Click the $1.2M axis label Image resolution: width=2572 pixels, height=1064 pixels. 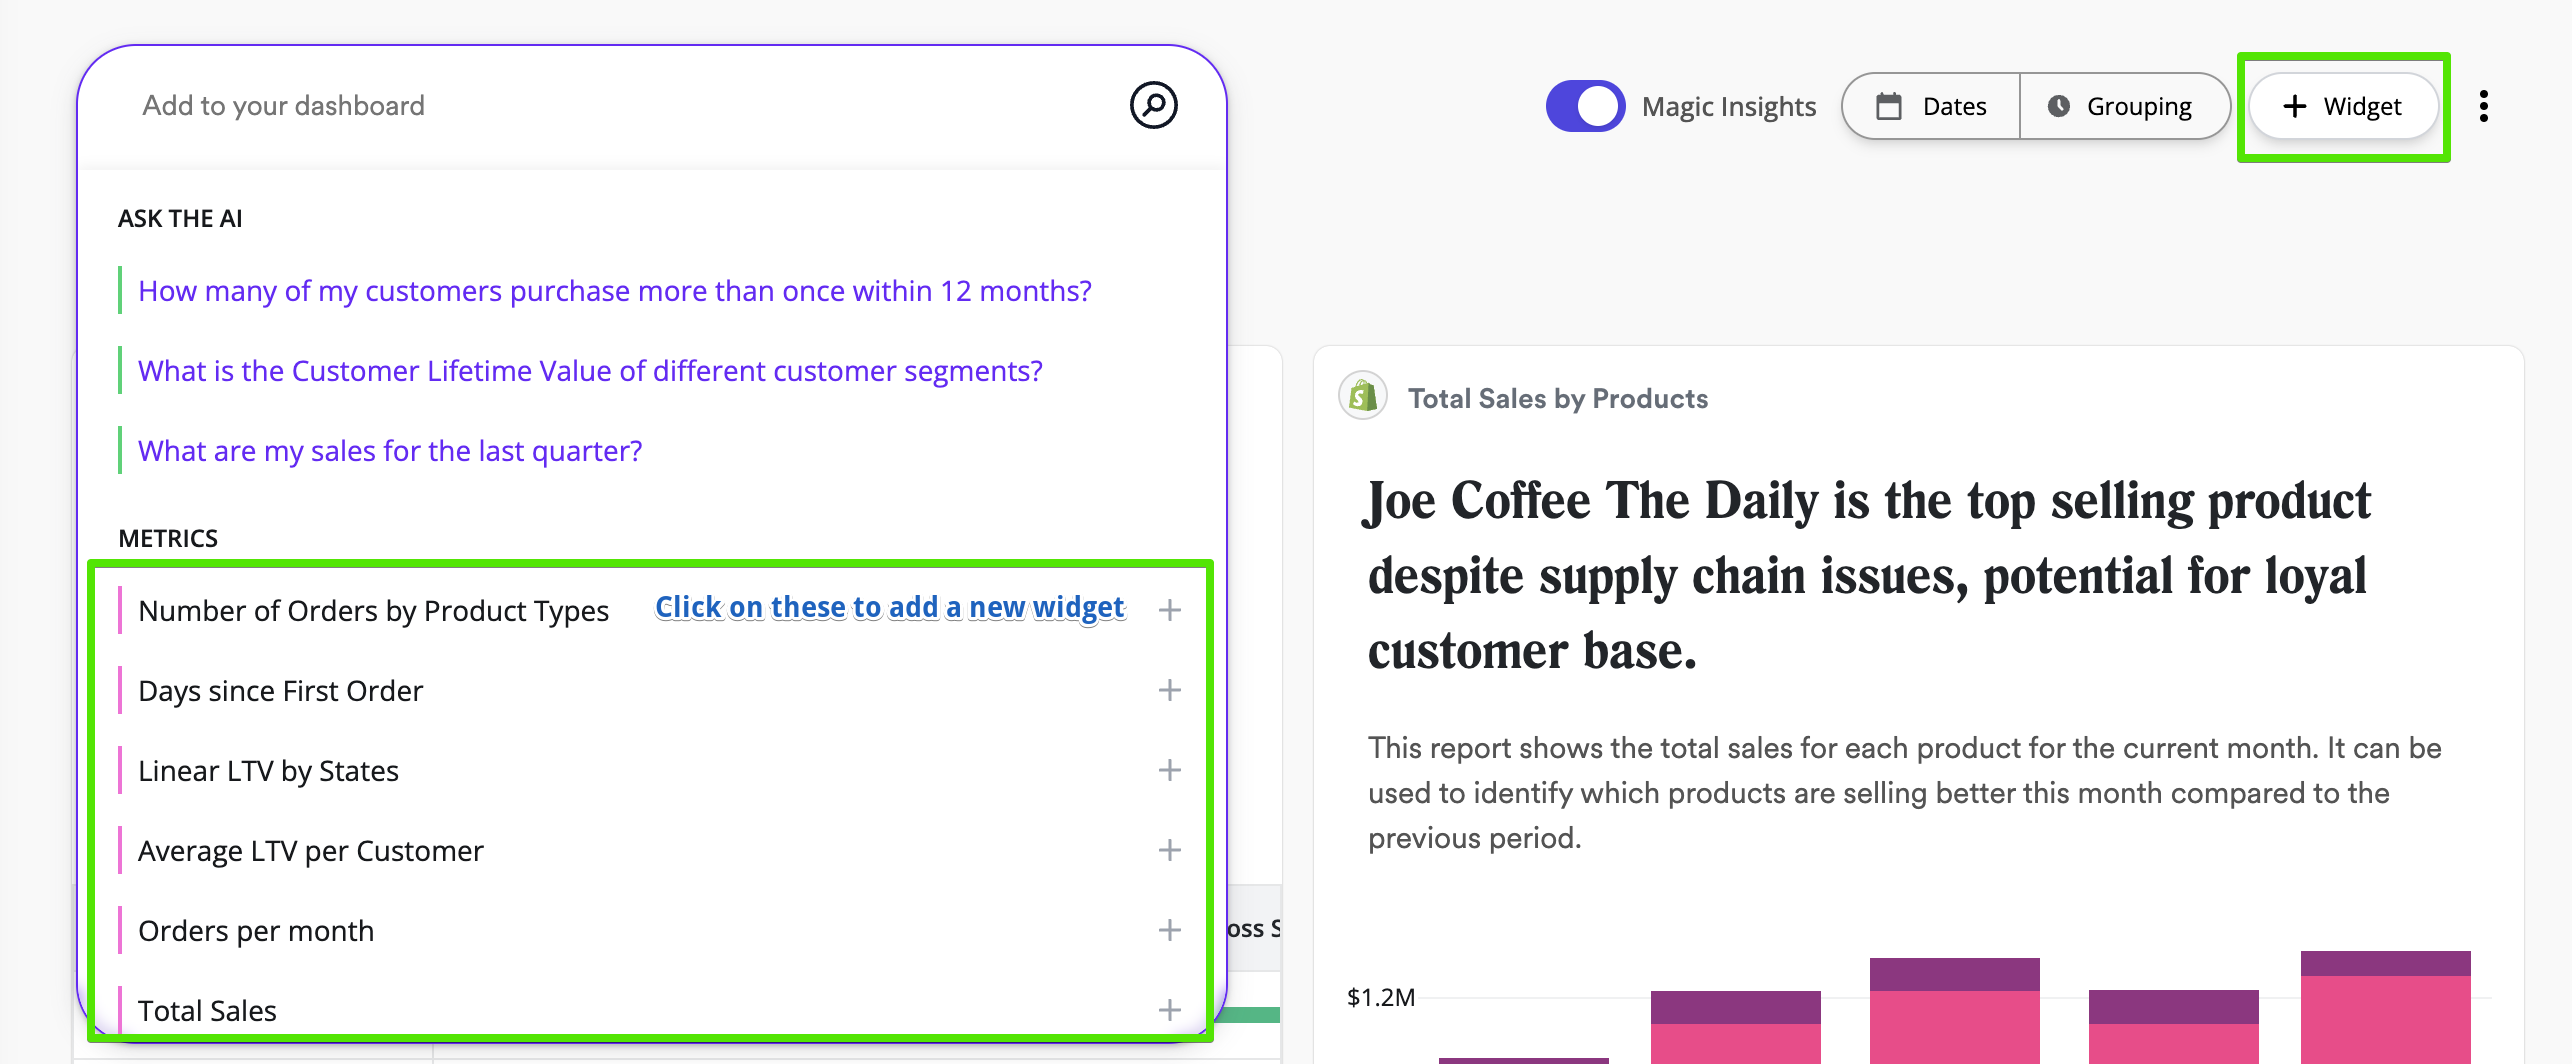[x=1381, y=997]
